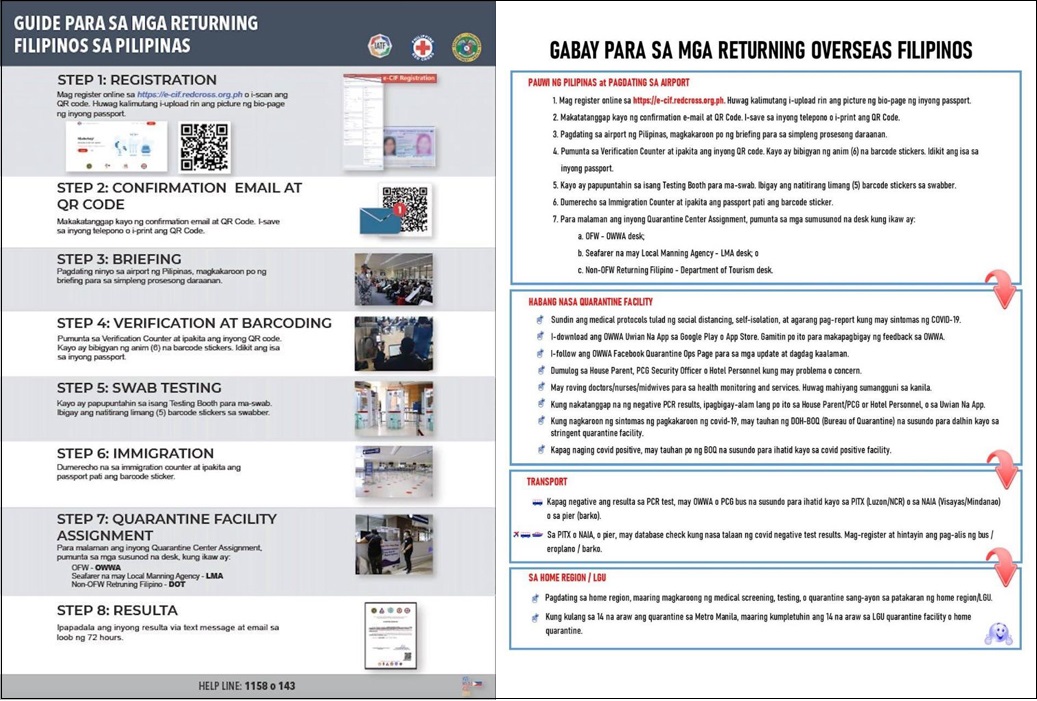Image resolution: width=1037 pixels, height=701 pixels.
Task: Click the QR code under Step 1 Registration
Action: [x=204, y=147]
